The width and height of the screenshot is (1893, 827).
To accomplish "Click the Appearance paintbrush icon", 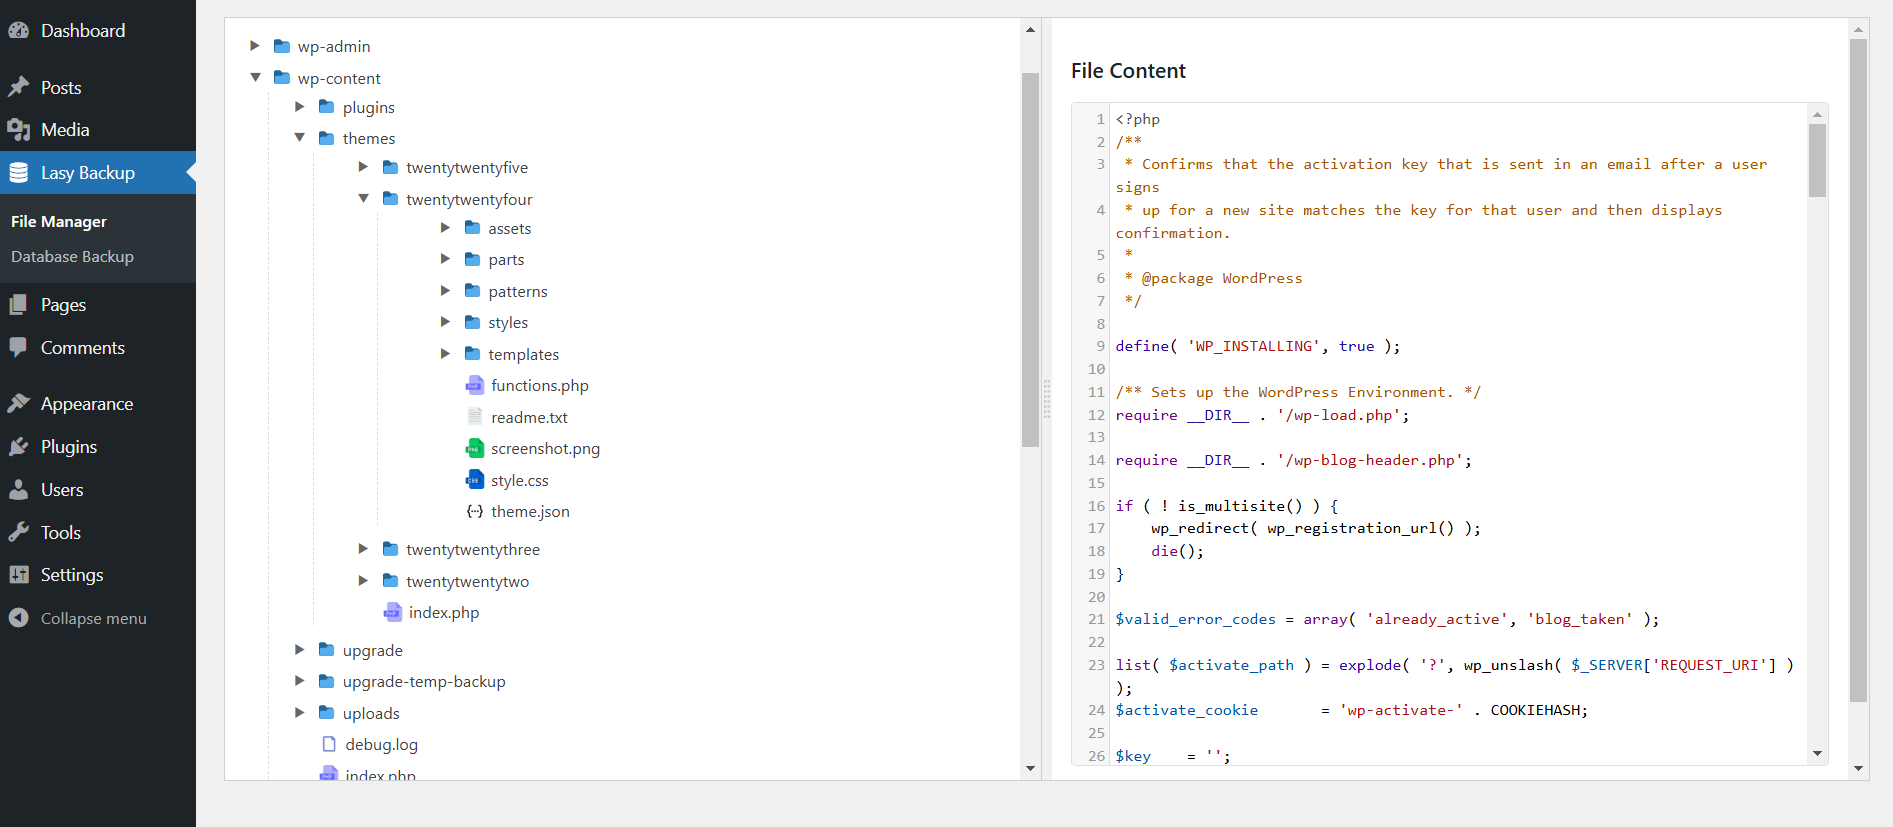I will click(18, 404).
